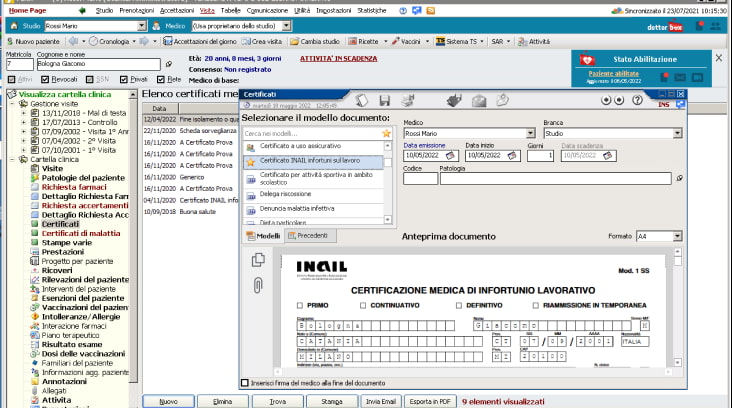The image size is (732, 408).
Task: Open the Cronologia dropdown arrow
Action: pos(134,42)
